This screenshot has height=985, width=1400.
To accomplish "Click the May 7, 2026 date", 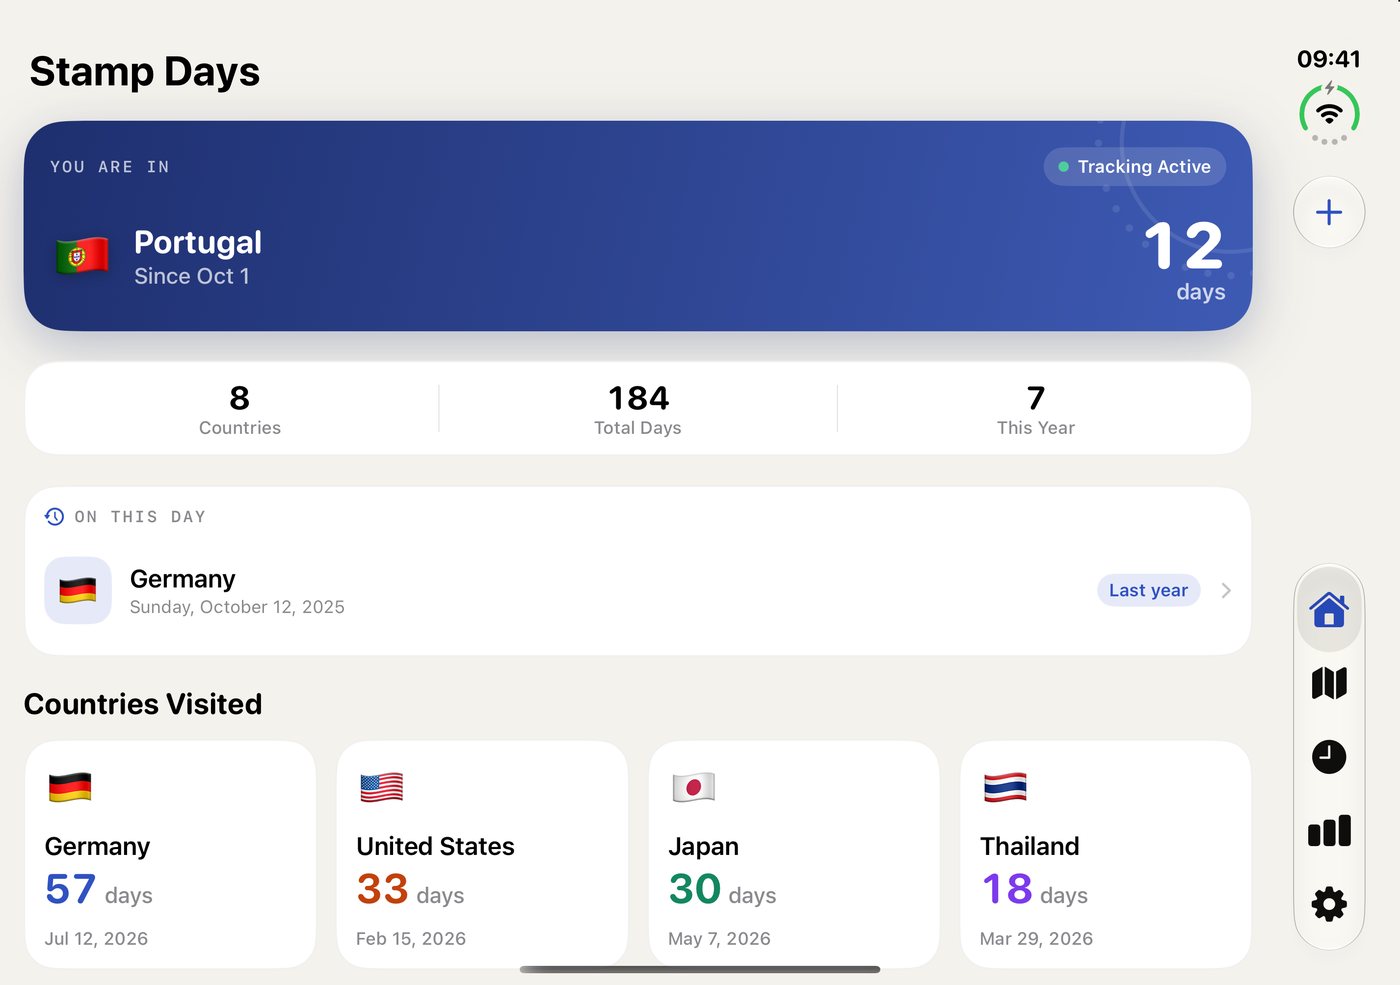I will click(x=719, y=939).
